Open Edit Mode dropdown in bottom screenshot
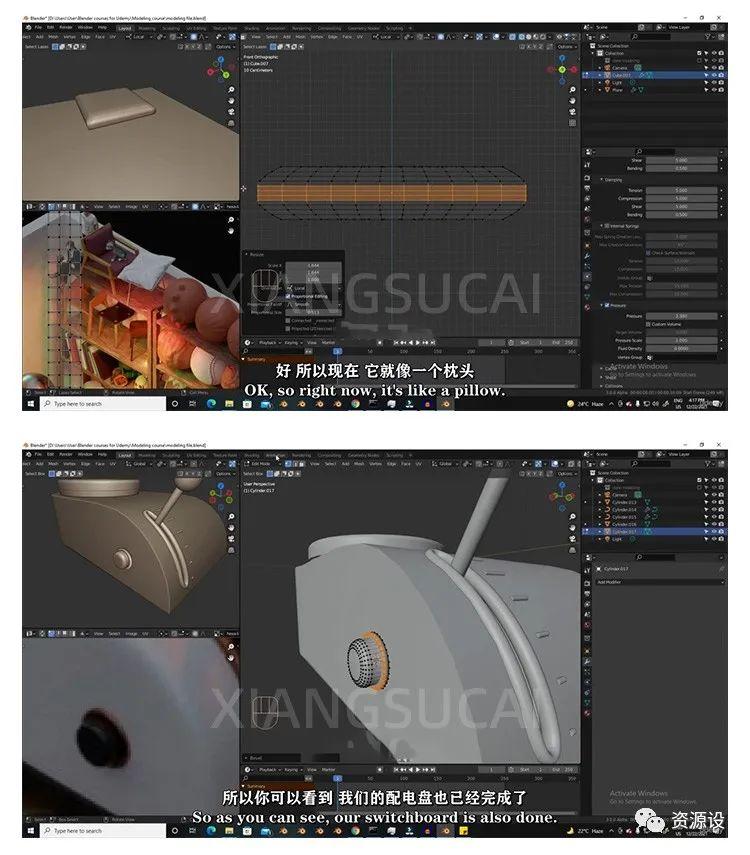 tap(261, 463)
